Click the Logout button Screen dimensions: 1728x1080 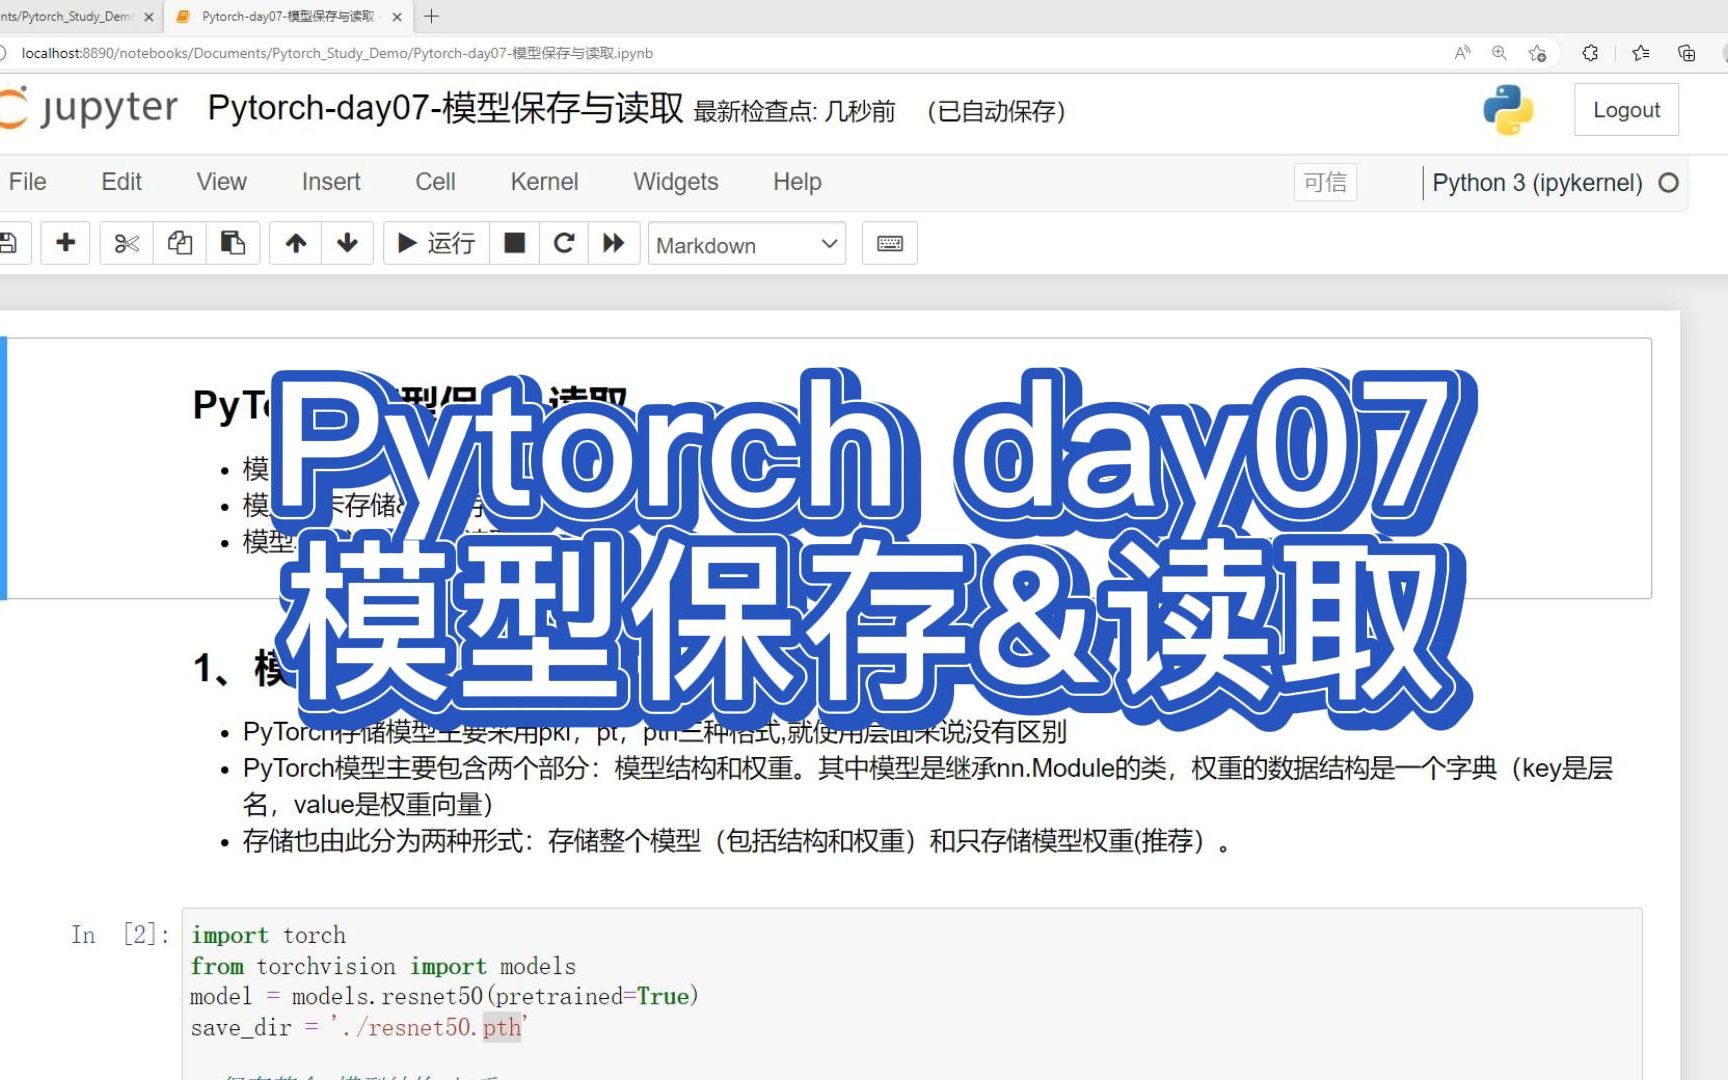(x=1625, y=109)
